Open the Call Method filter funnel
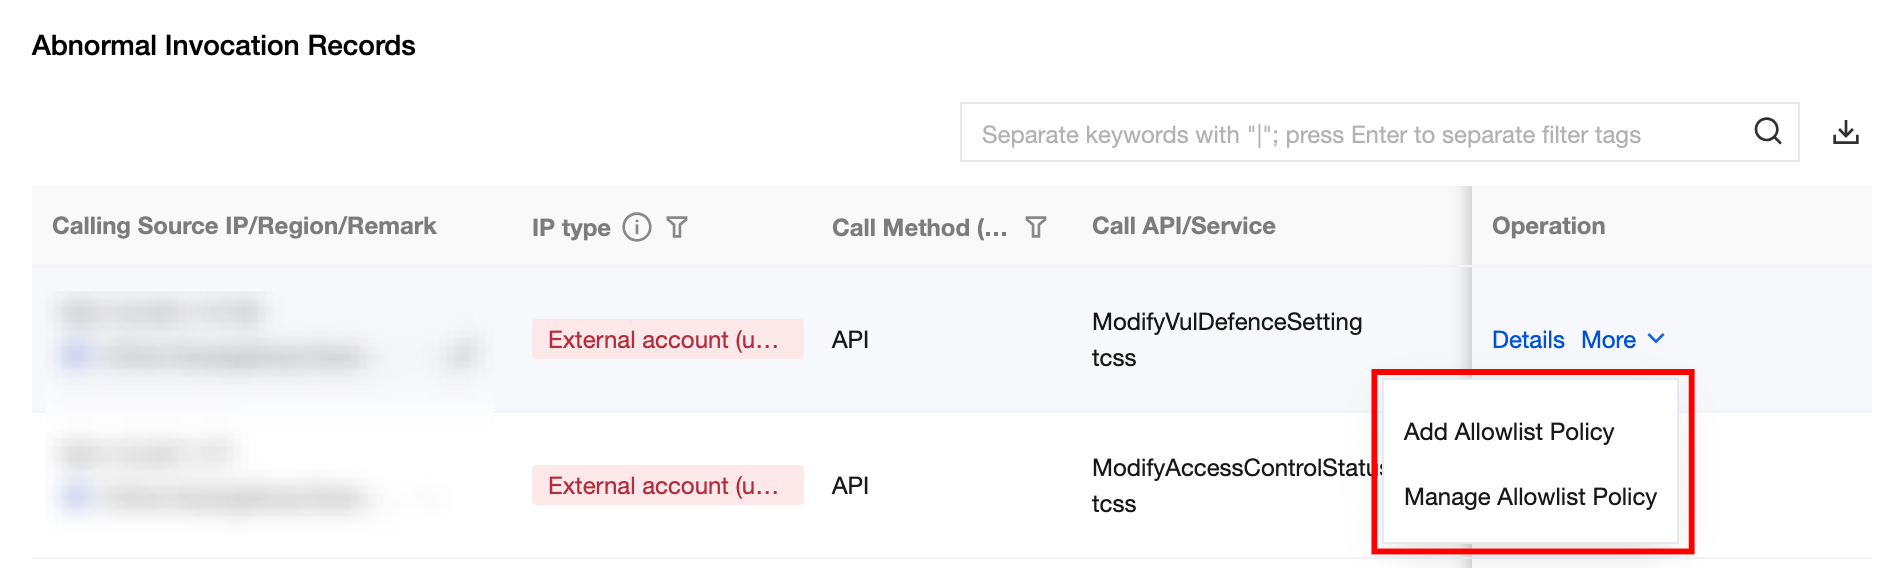The image size is (1902, 568). [x=1036, y=227]
